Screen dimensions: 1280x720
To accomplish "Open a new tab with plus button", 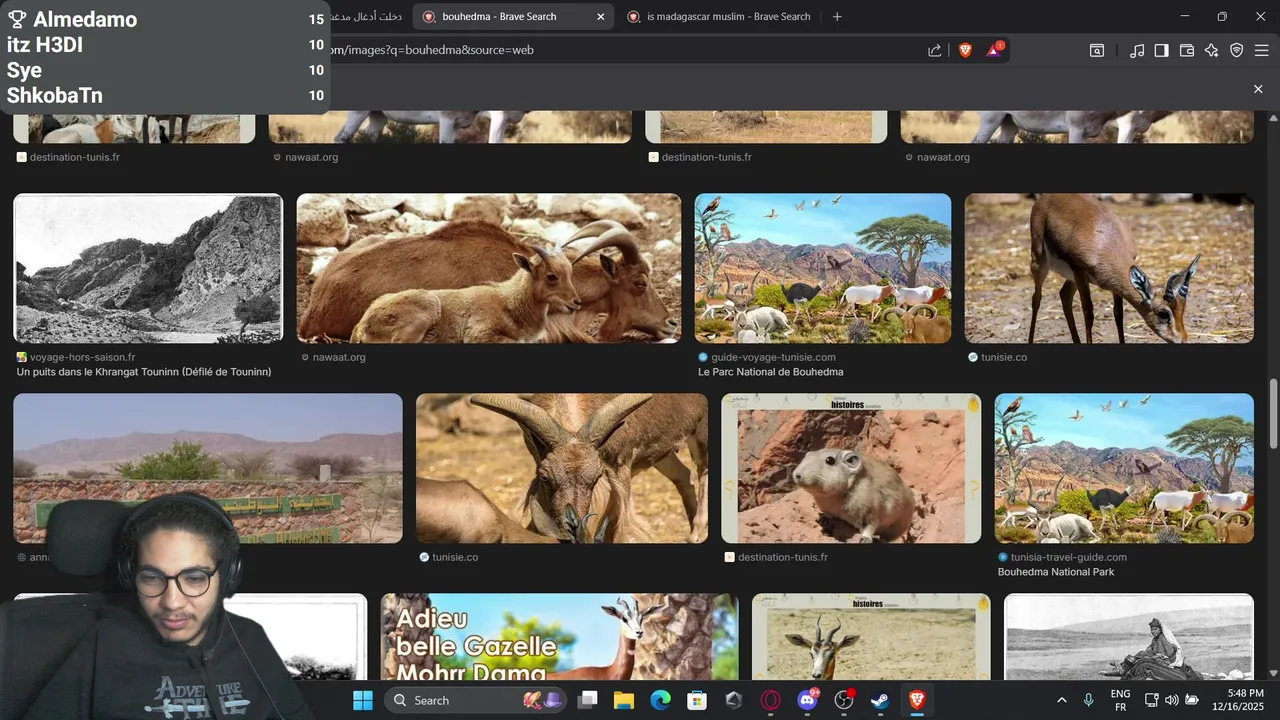I will [837, 16].
